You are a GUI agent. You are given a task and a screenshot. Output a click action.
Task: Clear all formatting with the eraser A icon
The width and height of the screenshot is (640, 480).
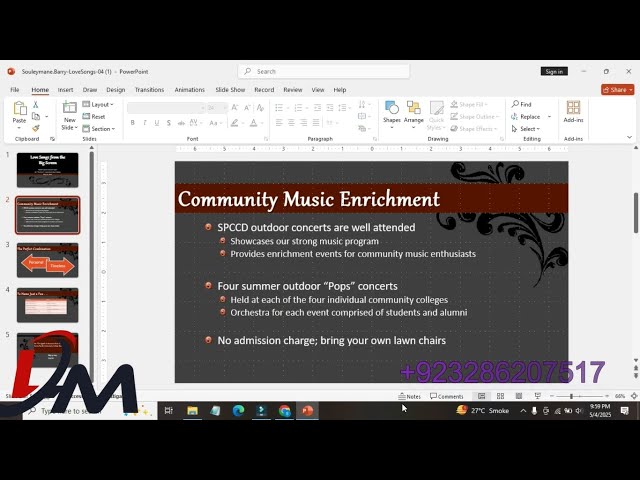pos(260,108)
